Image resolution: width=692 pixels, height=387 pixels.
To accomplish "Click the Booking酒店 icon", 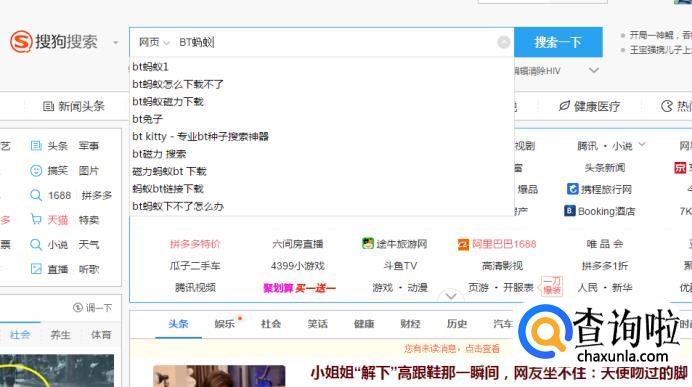I will pos(569,211).
